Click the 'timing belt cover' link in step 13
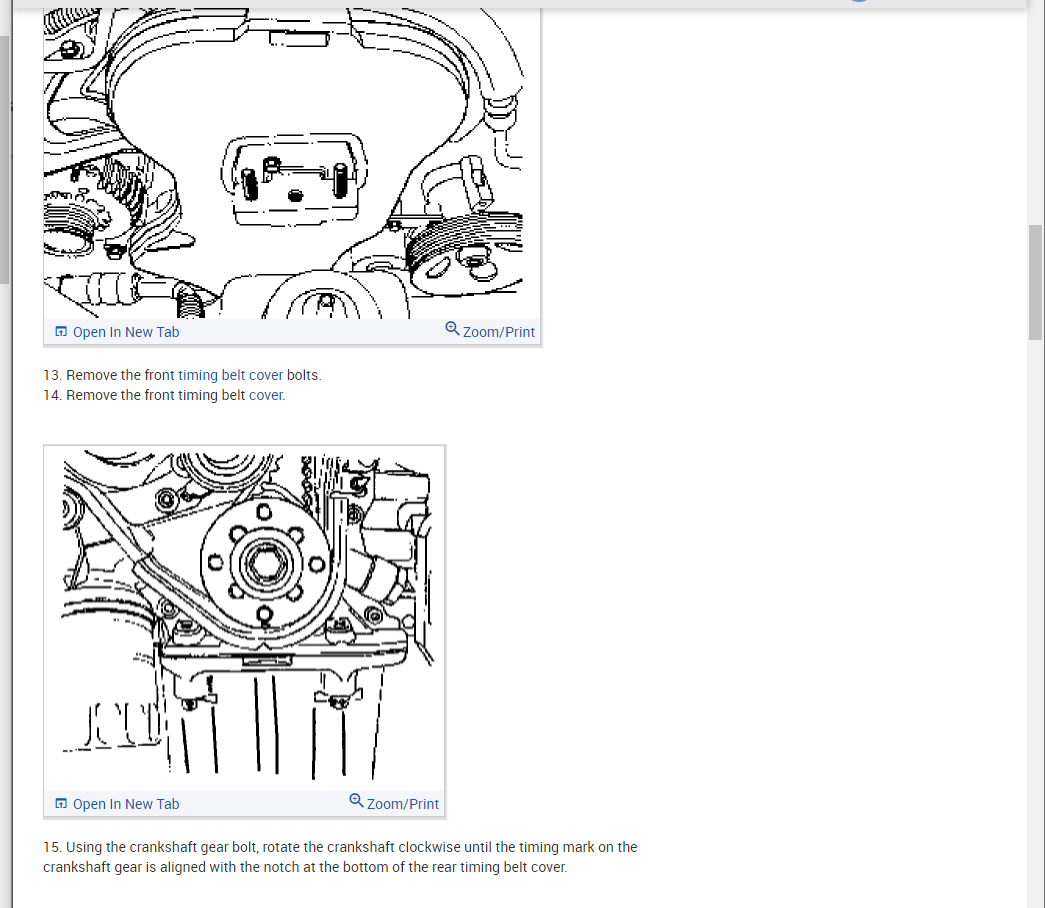The height and width of the screenshot is (908, 1045). 231,375
